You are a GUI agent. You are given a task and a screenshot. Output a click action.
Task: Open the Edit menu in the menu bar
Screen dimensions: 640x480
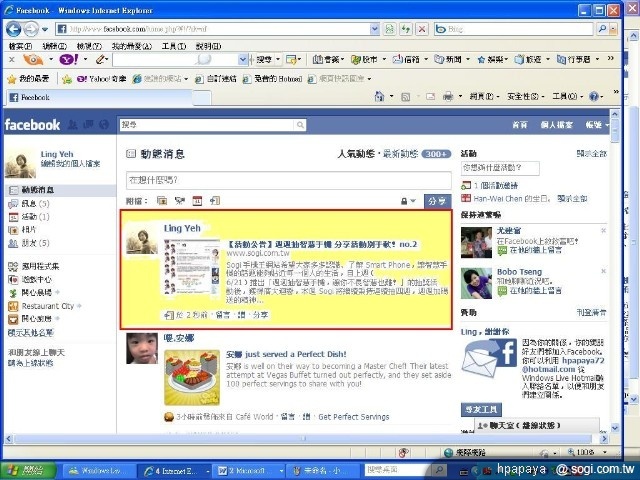pyautogui.click(x=55, y=46)
